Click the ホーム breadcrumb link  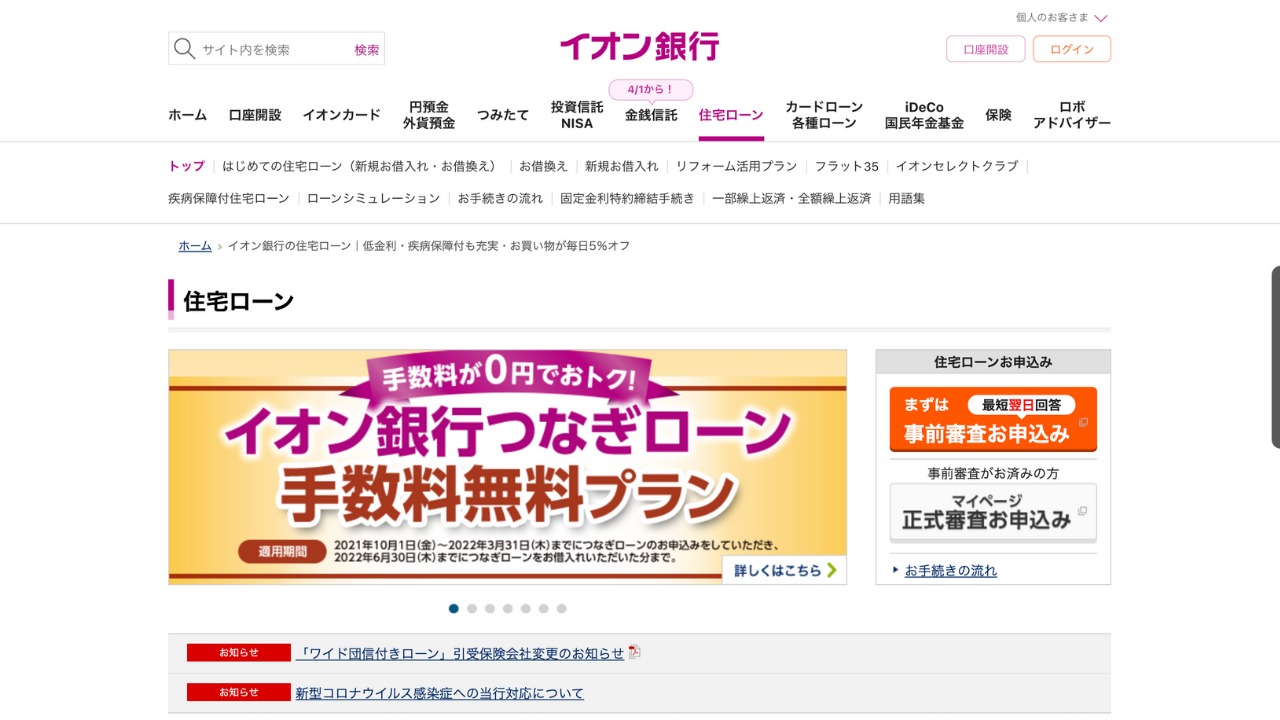tap(195, 246)
